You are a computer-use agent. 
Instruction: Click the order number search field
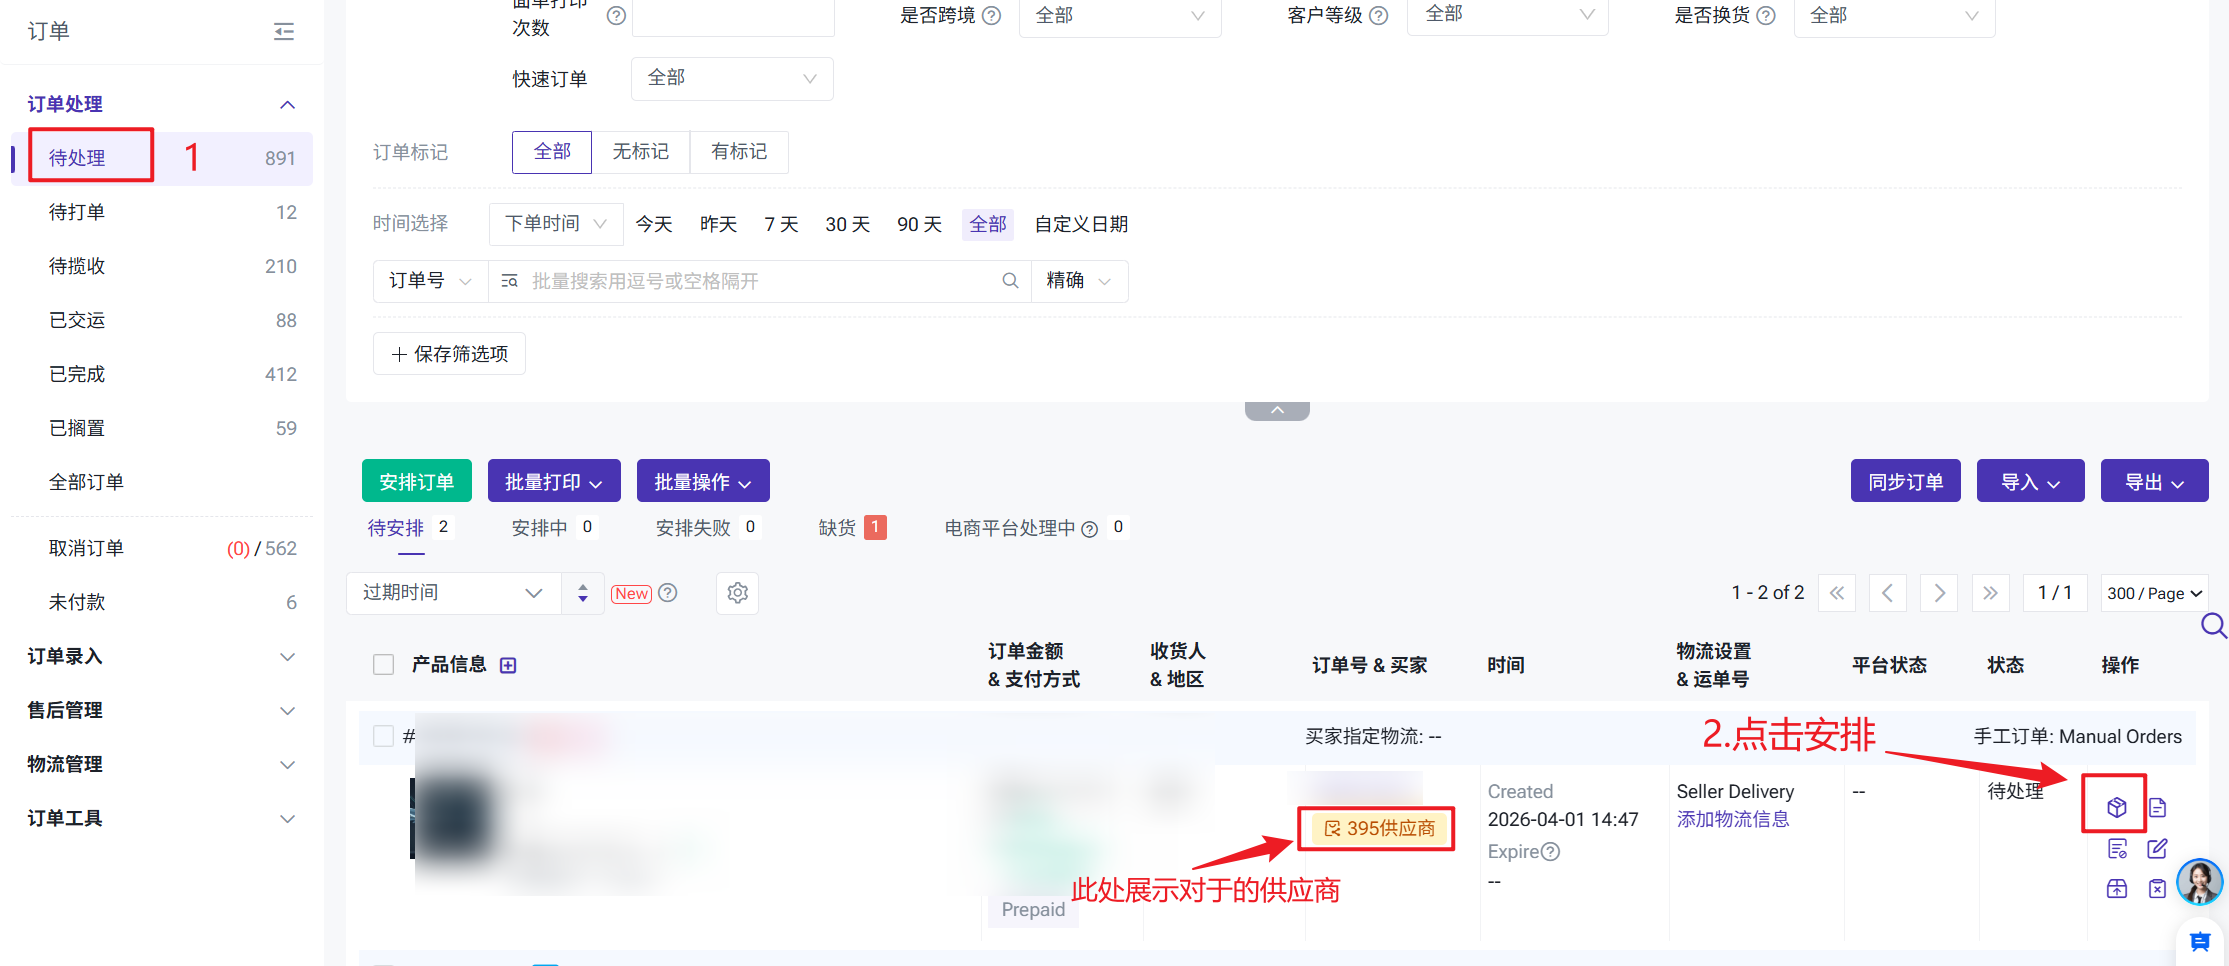click(760, 281)
